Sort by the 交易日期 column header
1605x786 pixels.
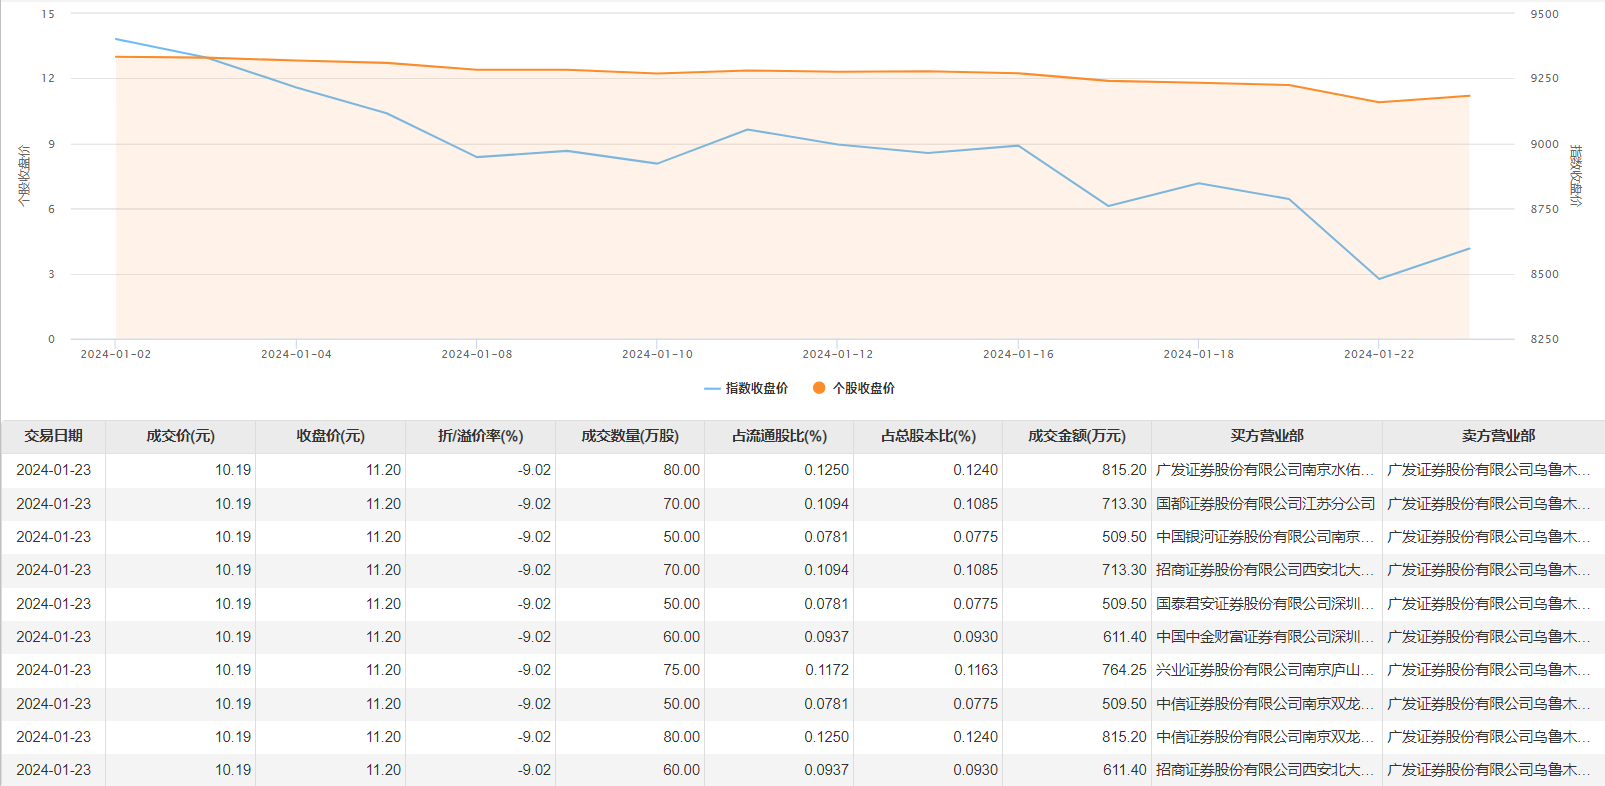pyautogui.click(x=54, y=436)
